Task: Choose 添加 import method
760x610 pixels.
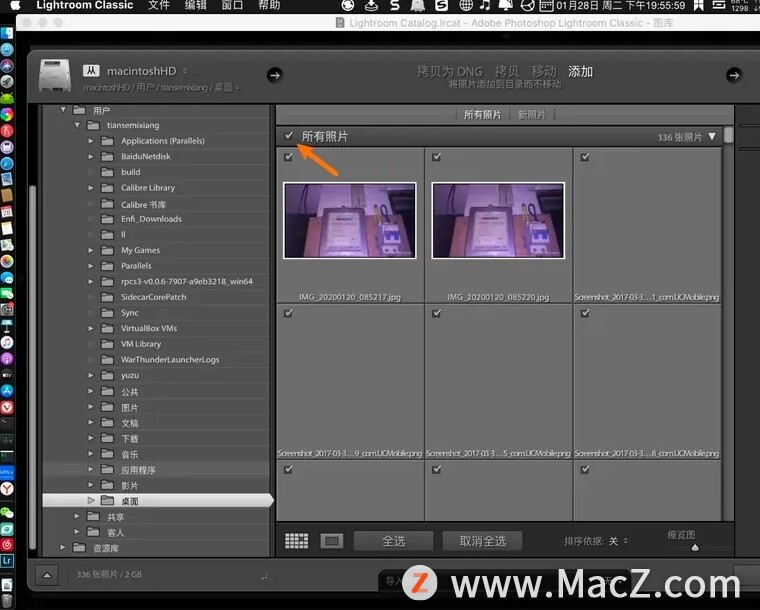Action: pyautogui.click(x=581, y=72)
